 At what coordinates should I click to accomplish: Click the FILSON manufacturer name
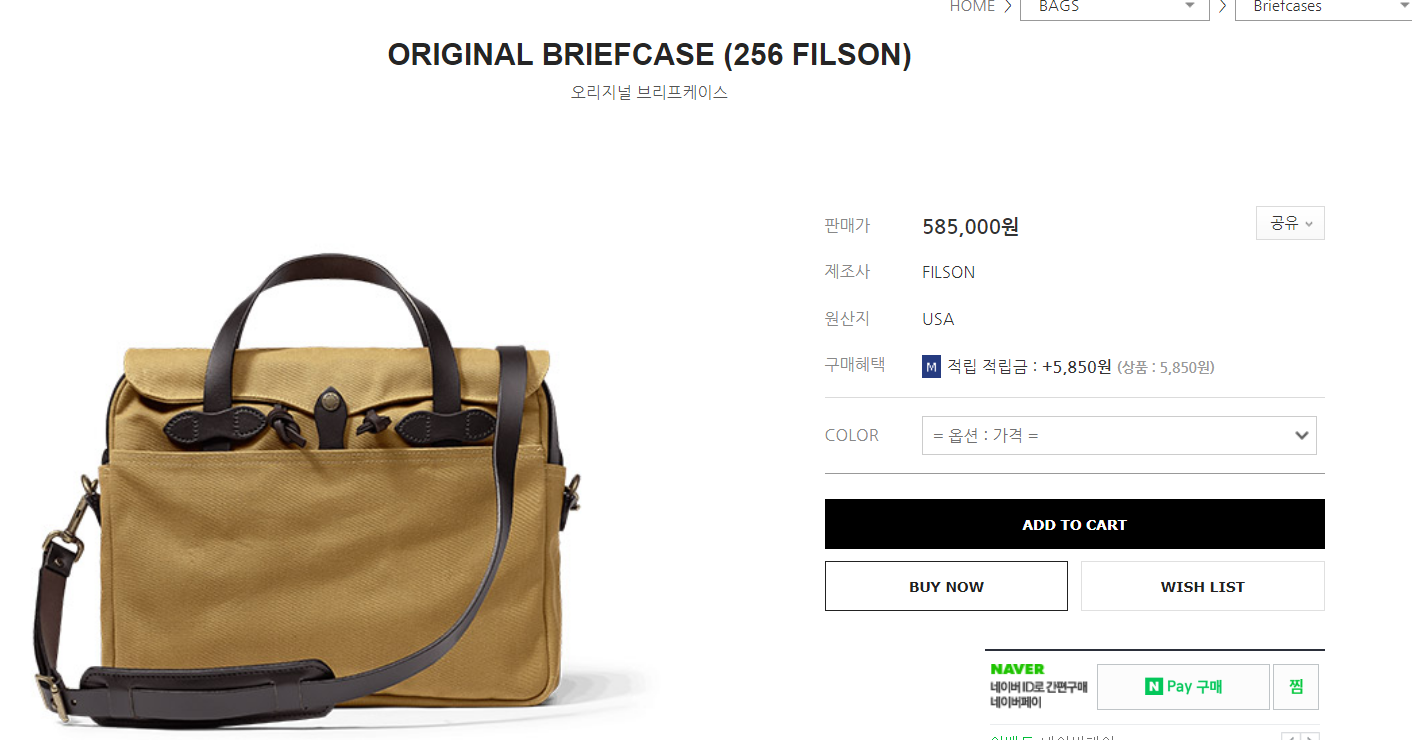(948, 272)
